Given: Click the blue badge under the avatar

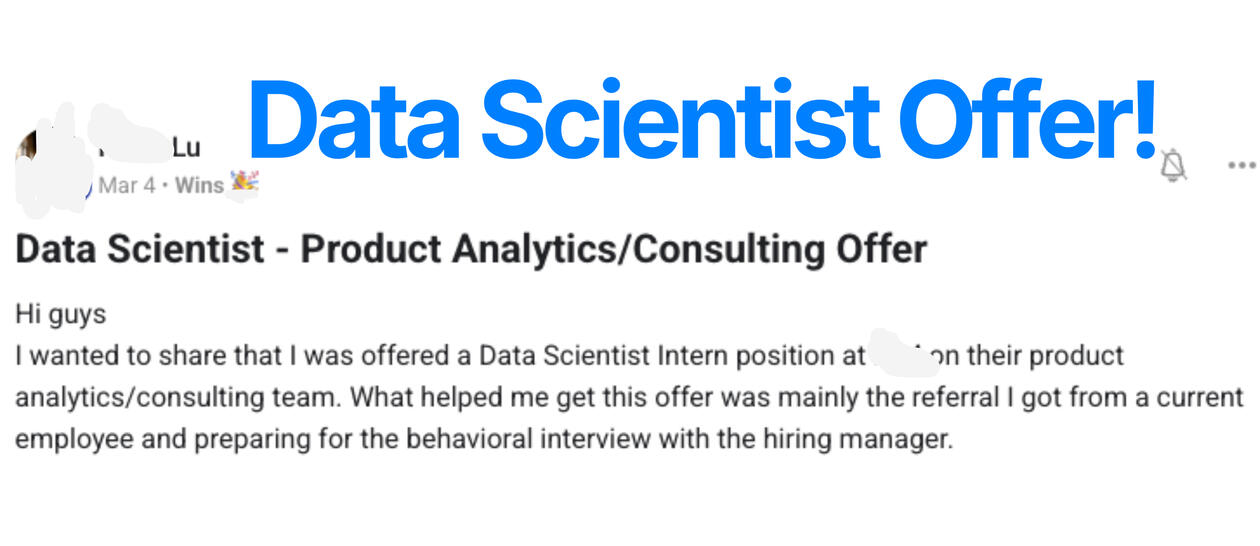Looking at the screenshot, I should click(89, 188).
